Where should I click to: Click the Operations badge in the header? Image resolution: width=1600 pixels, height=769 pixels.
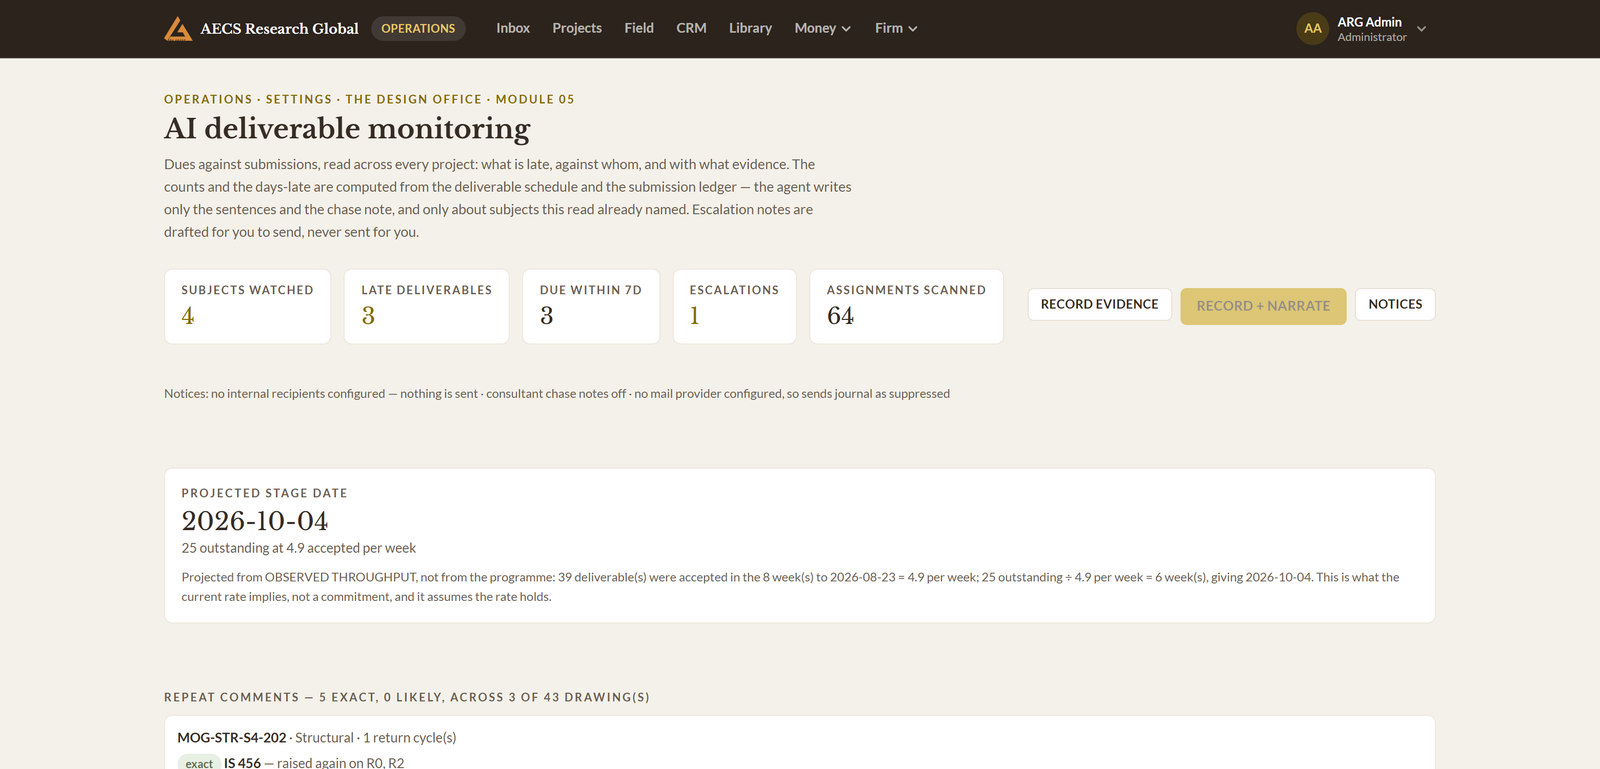418,29
